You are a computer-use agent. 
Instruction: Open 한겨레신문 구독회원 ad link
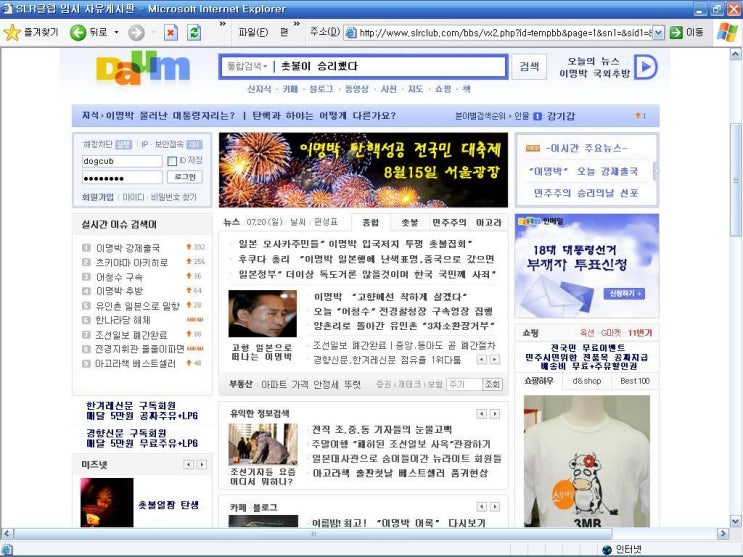(x=142, y=411)
